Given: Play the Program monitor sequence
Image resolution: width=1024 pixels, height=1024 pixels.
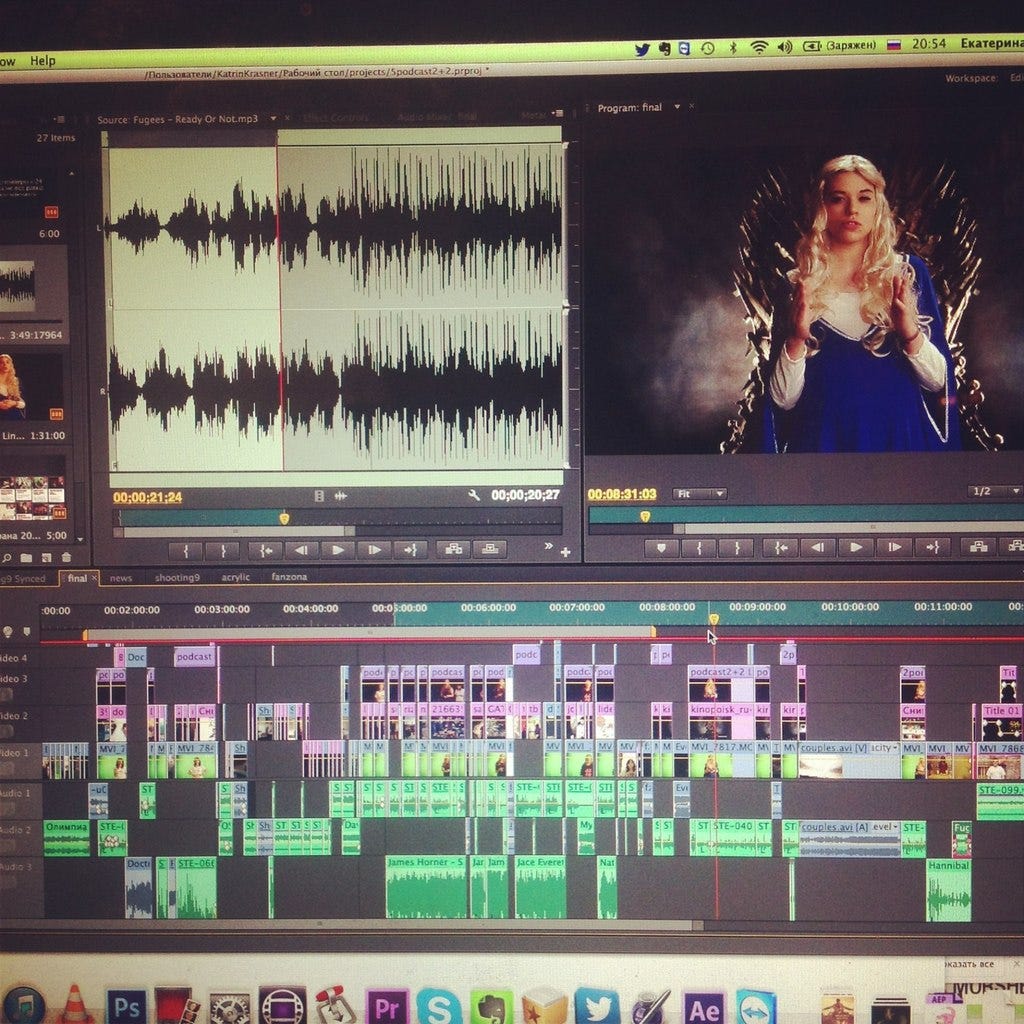Looking at the screenshot, I should click(x=855, y=547).
